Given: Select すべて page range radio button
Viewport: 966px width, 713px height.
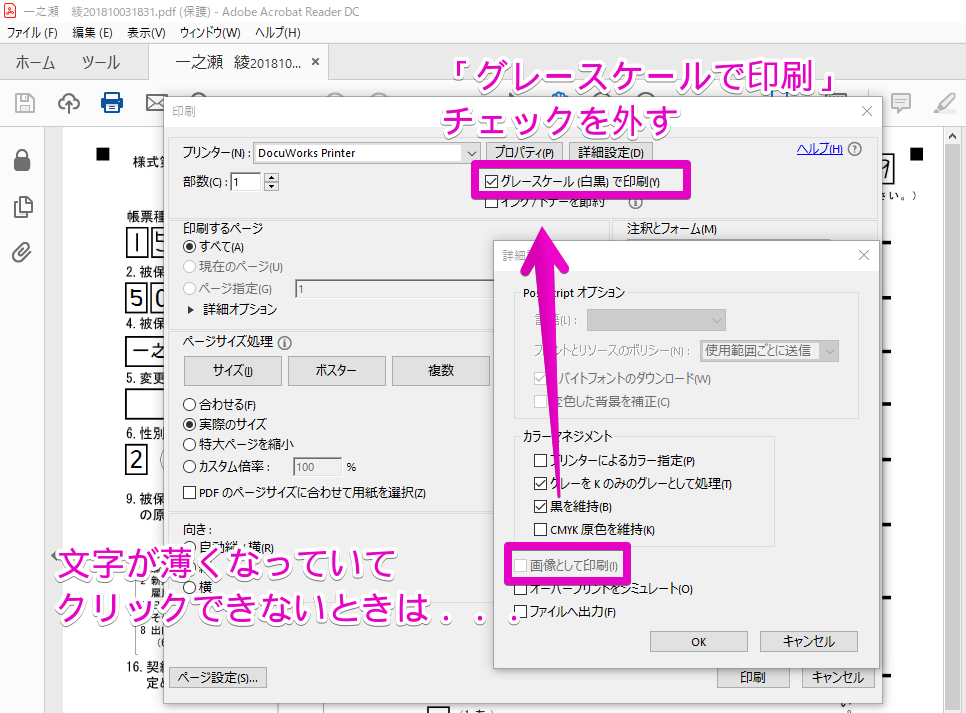Looking at the screenshot, I should point(190,246).
